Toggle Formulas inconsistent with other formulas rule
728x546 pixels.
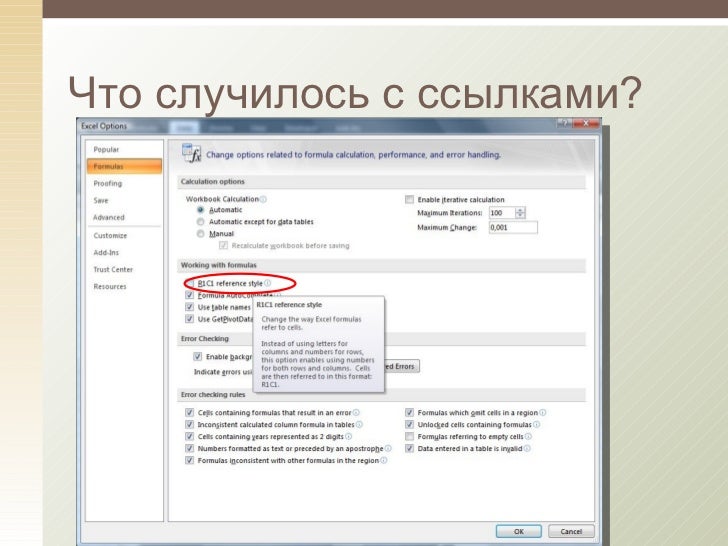pyautogui.click(x=189, y=461)
